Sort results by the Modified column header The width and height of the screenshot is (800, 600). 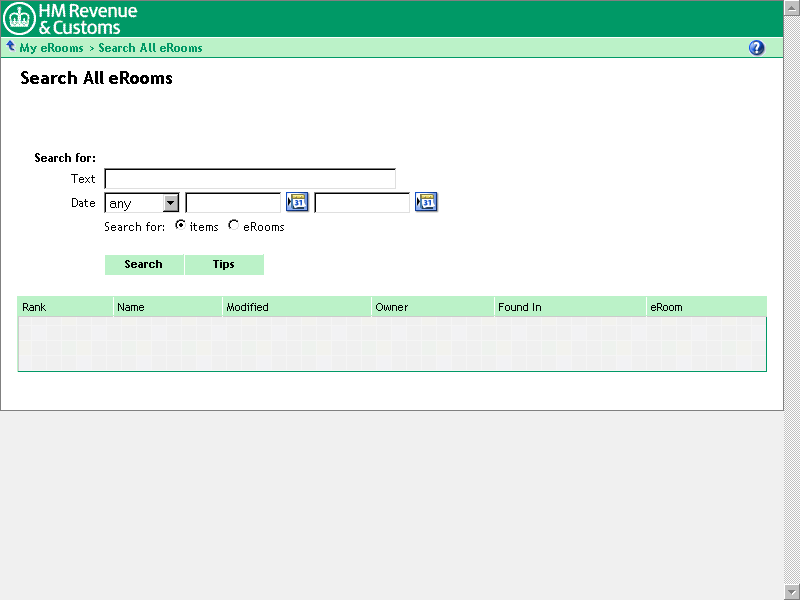247,307
